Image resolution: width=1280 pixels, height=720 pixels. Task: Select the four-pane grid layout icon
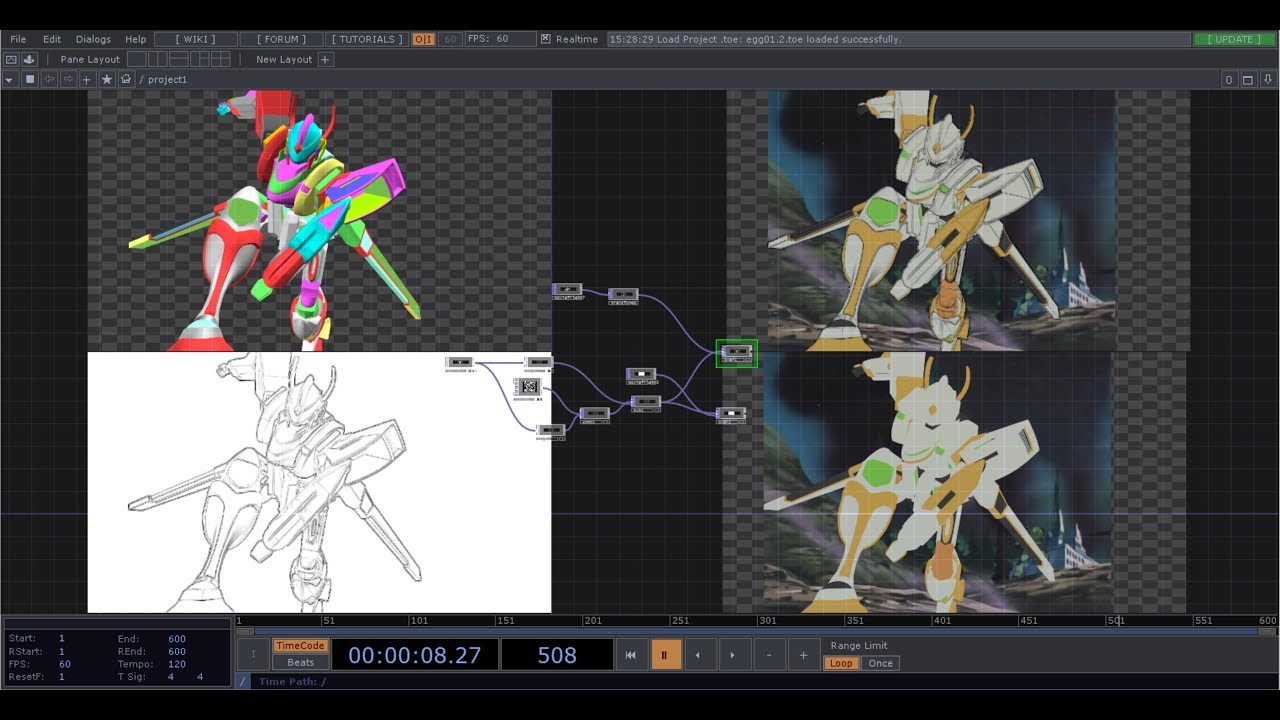tap(221, 59)
